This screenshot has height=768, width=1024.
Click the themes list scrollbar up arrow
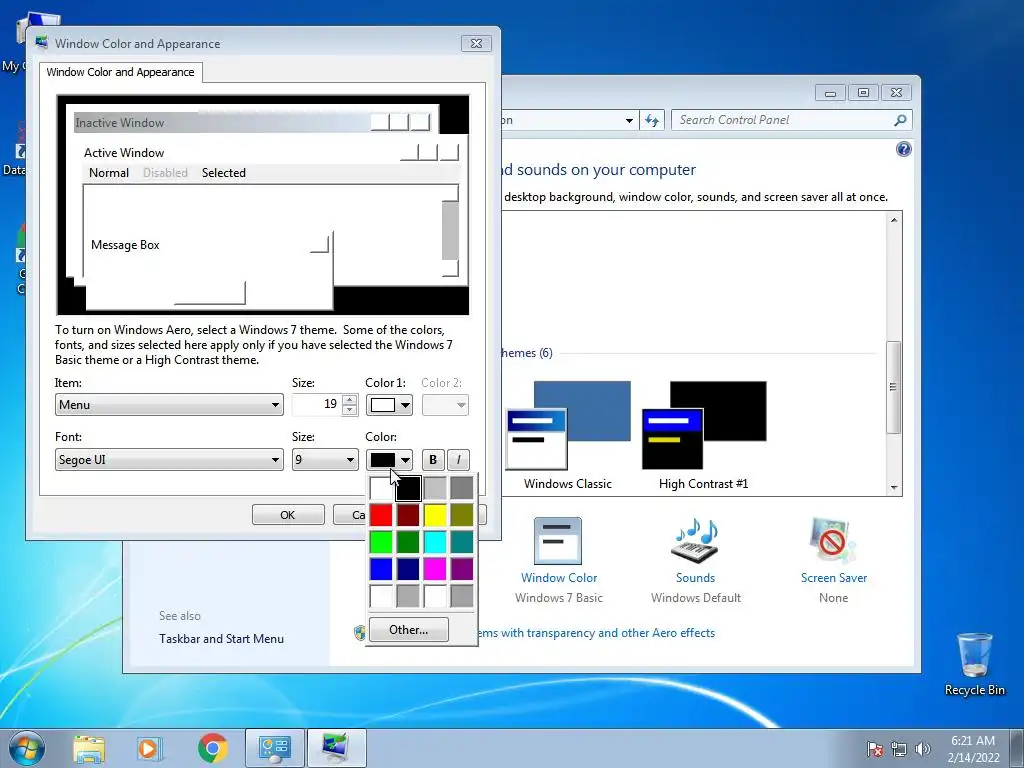coord(894,220)
